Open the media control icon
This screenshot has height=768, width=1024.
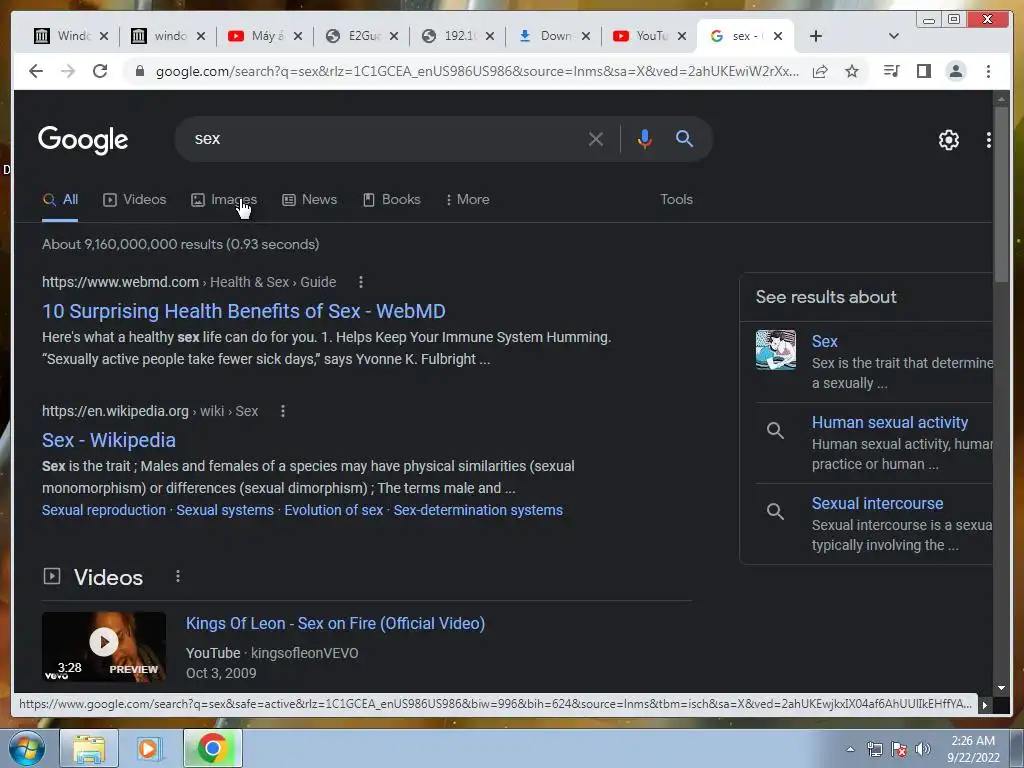tap(891, 71)
